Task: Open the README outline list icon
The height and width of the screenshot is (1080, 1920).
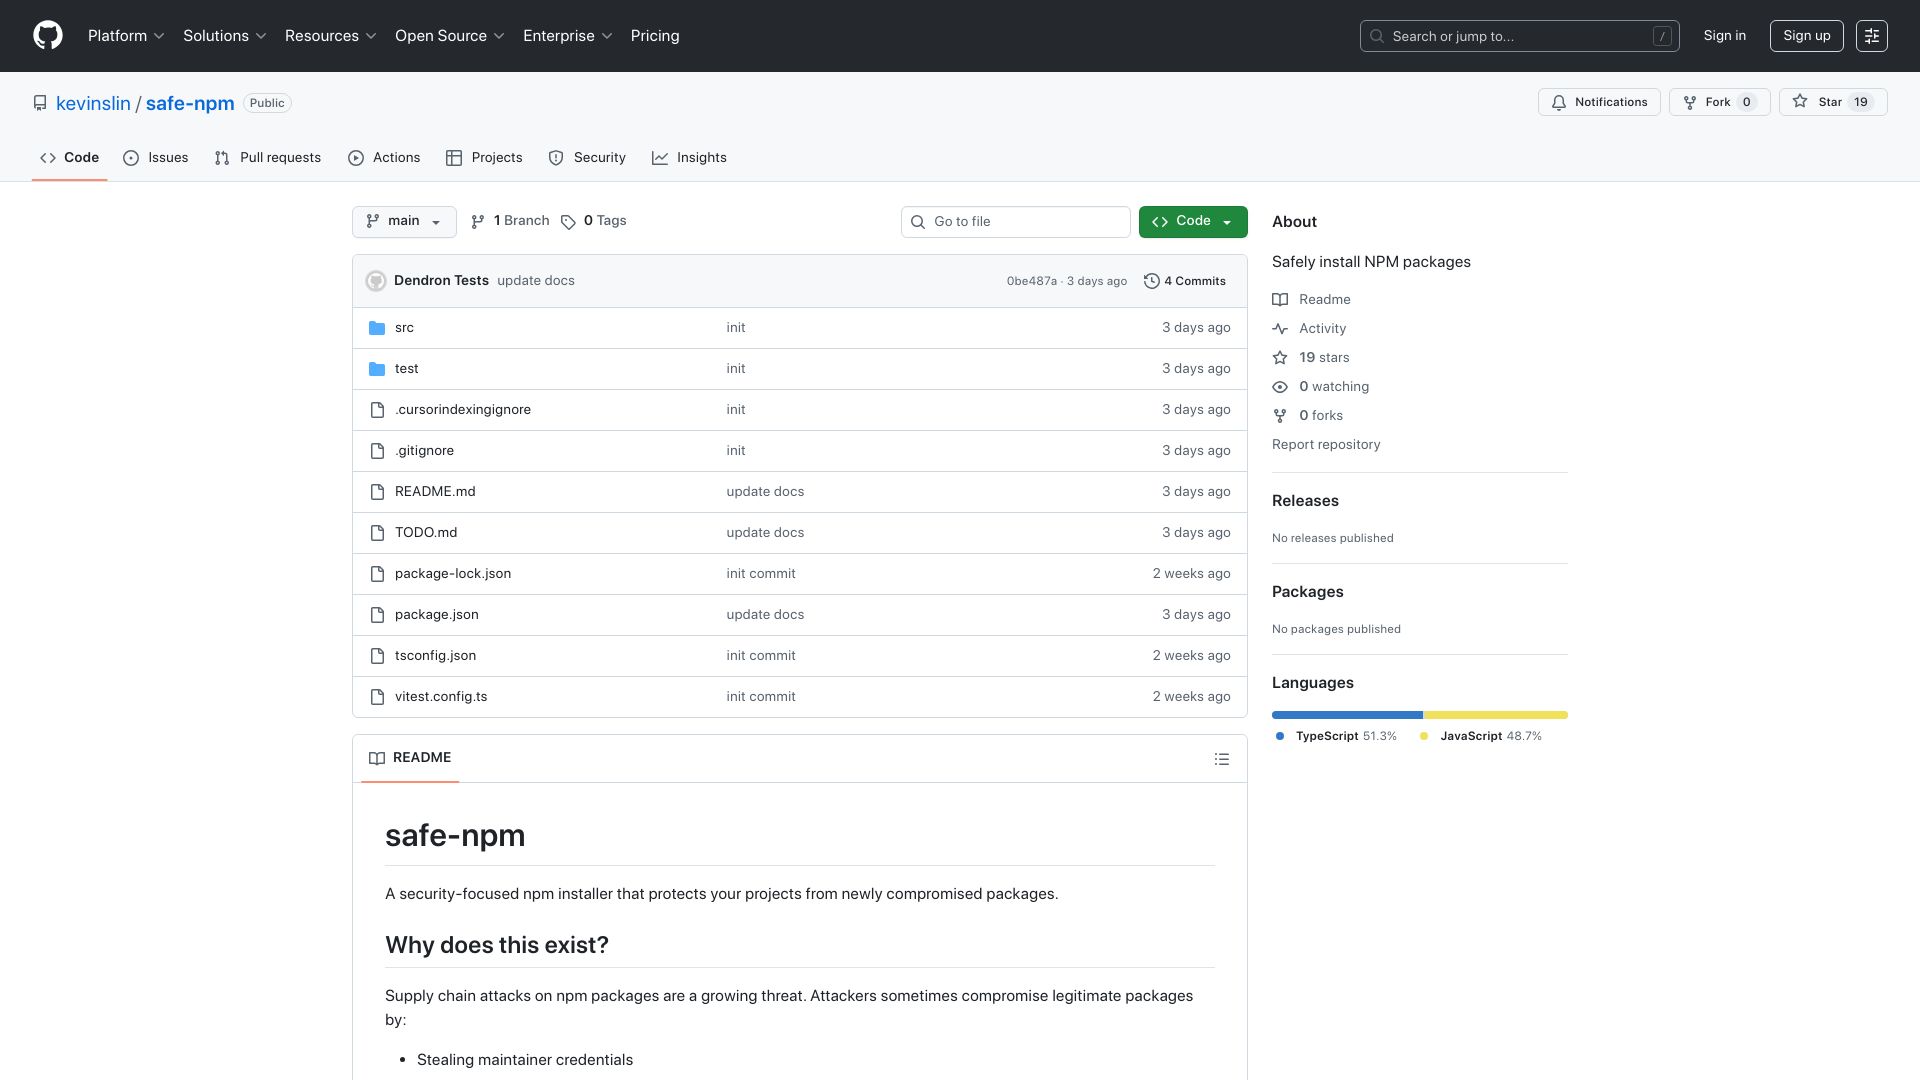Action: click(x=1221, y=759)
